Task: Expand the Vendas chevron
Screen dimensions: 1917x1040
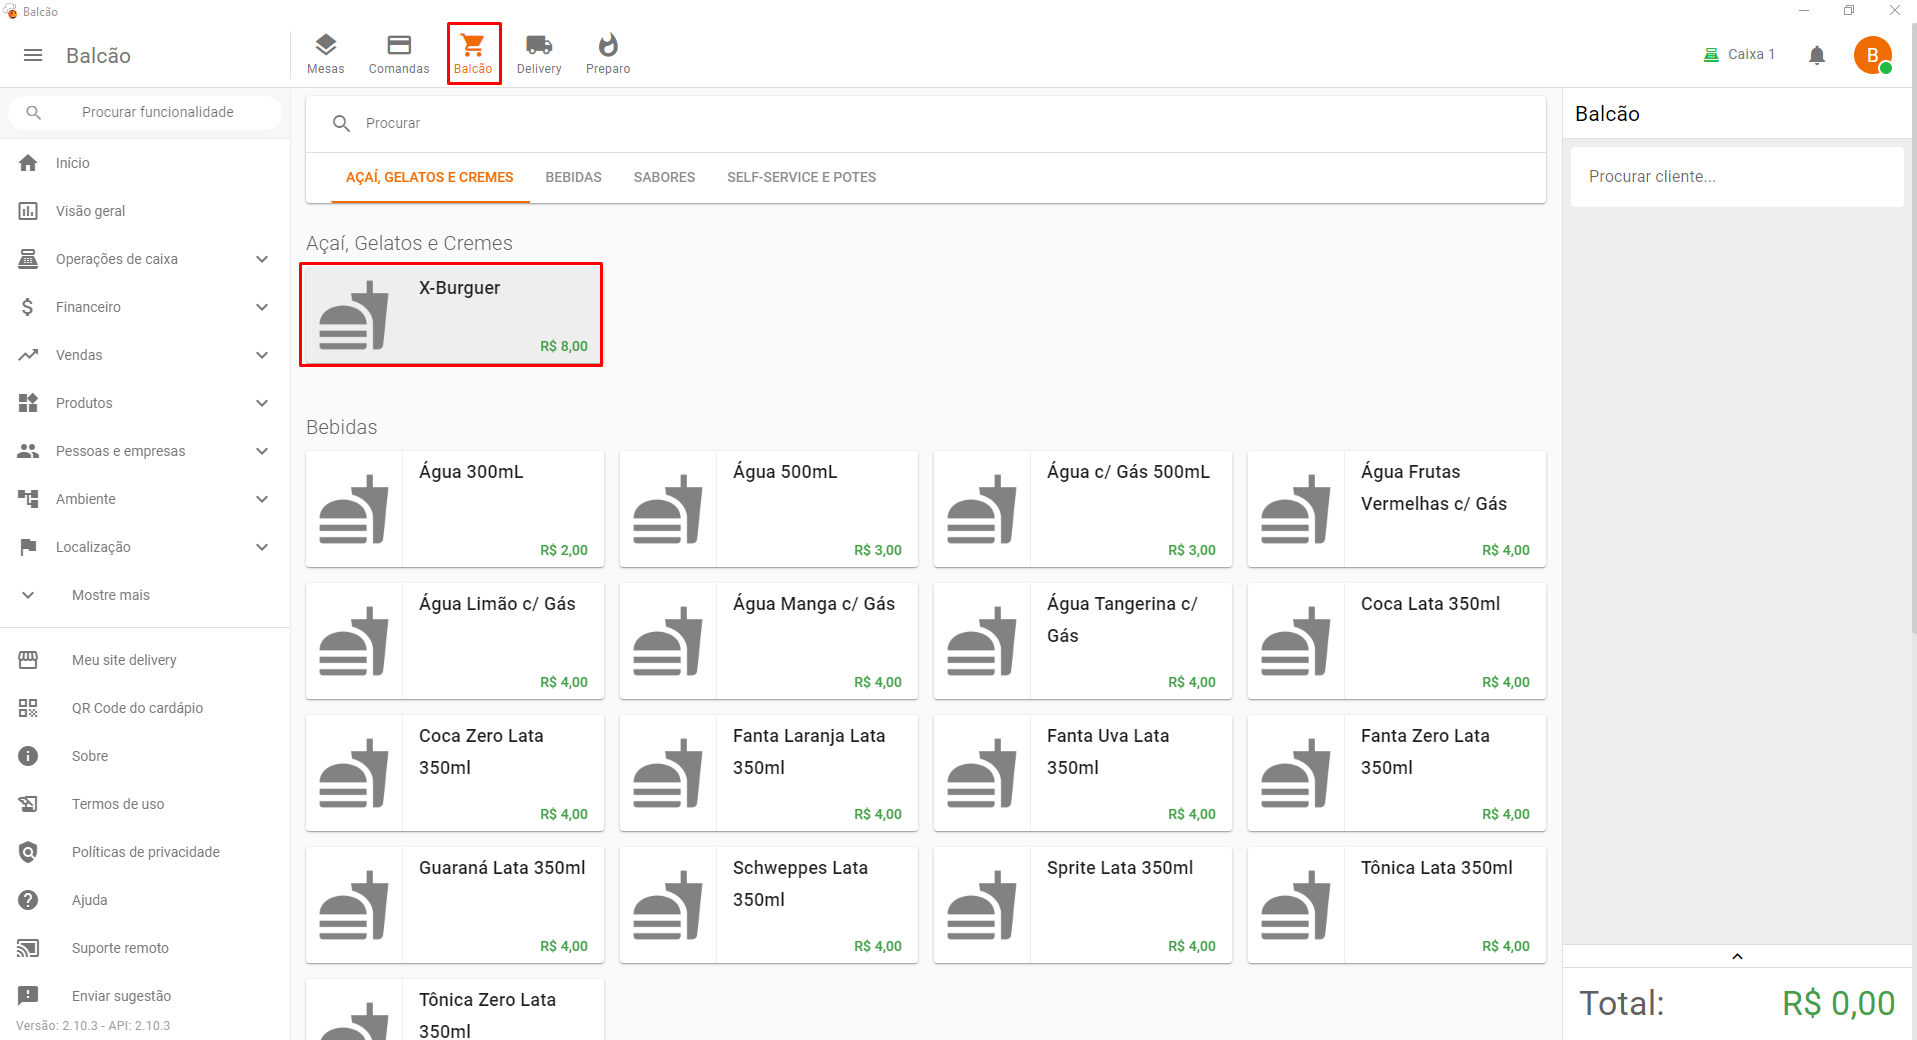Action: pos(262,355)
